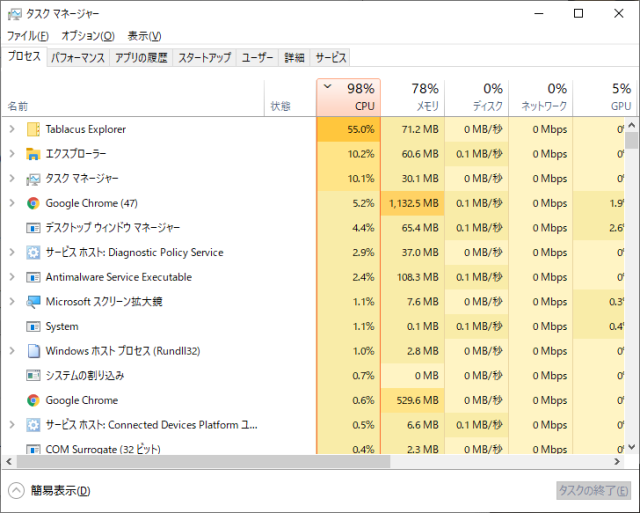640x513 pixels.
Task: Switch to the パフォーマンス tab
Action: 78,58
